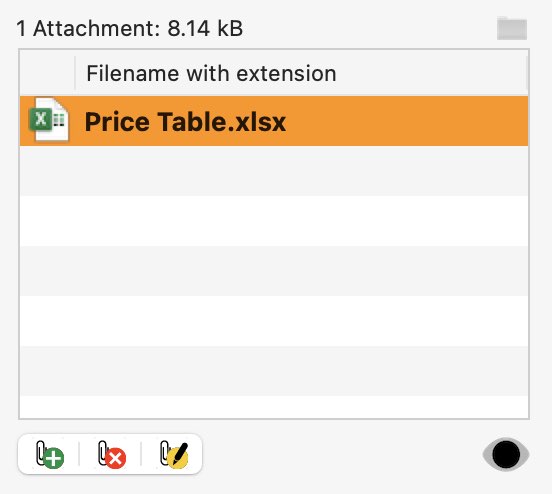Image resolution: width=552 pixels, height=494 pixels.
Task: Click right edge of Filename with extension header
Action: (526, 73)
